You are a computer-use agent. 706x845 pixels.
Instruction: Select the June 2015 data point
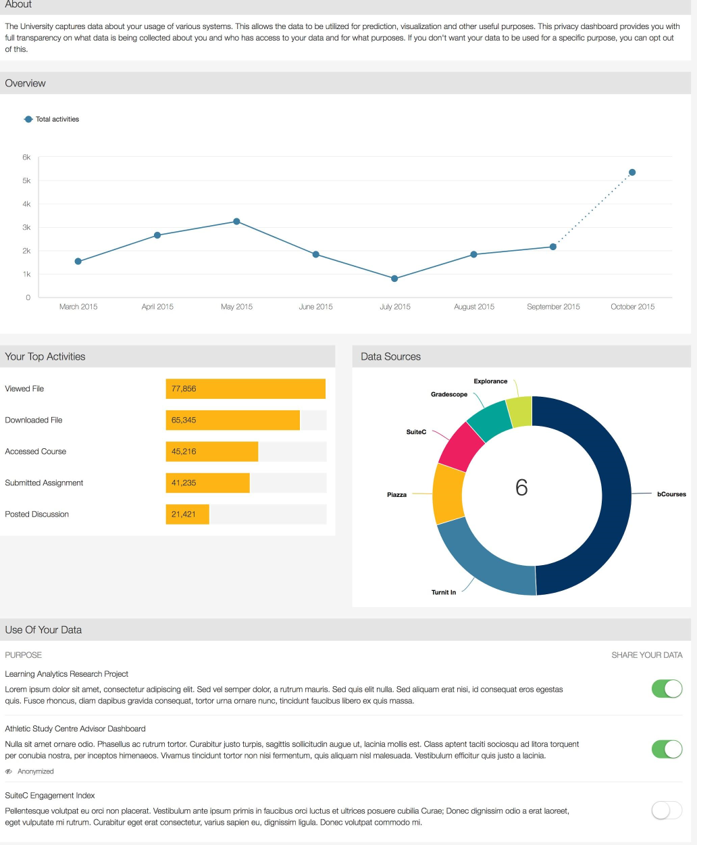tap(316, 254)
